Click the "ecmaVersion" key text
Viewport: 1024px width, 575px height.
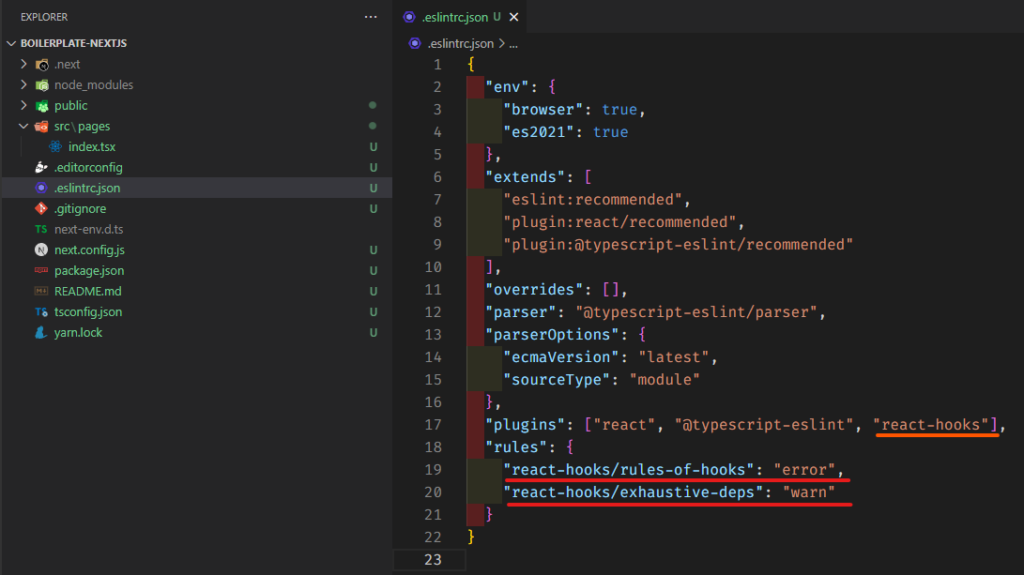click(561, 357)
